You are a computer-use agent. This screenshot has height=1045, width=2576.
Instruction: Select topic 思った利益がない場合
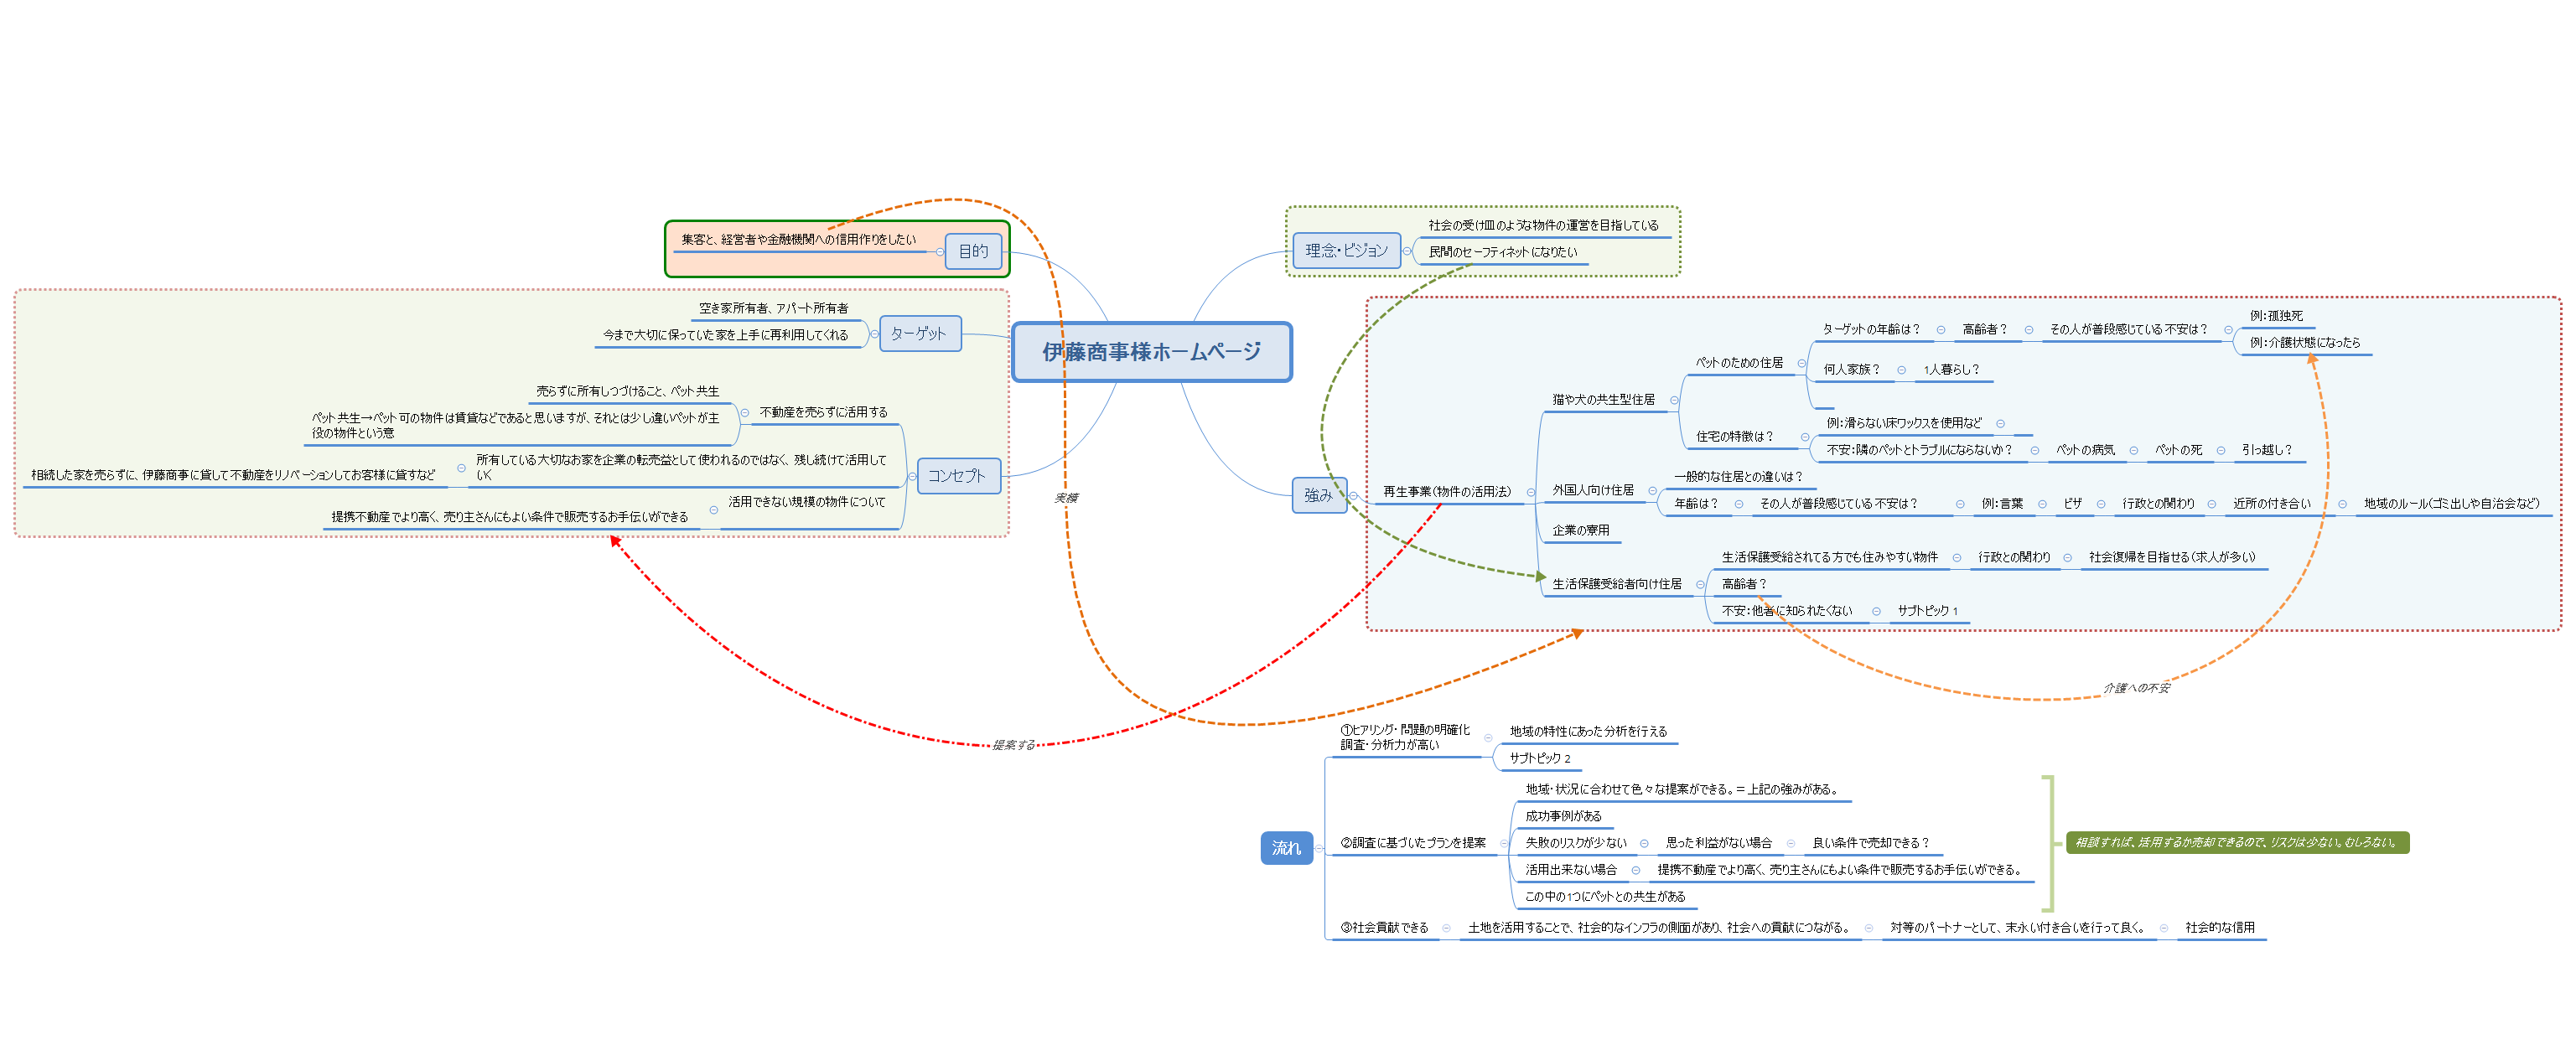click(1718, 843)
